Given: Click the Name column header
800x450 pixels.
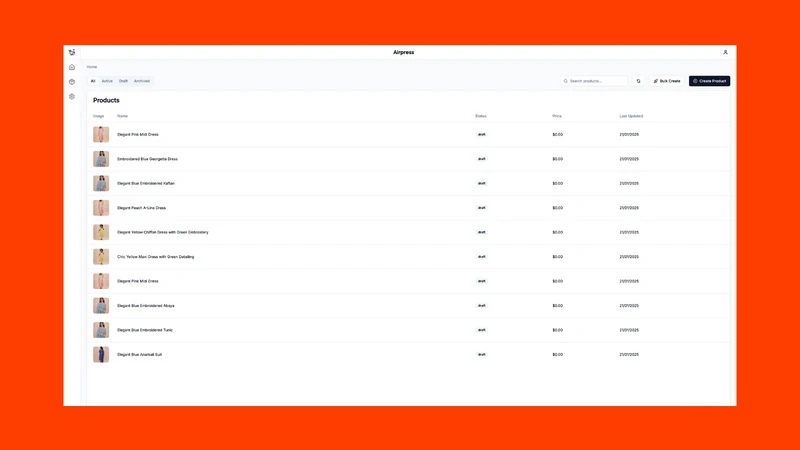Looking at the screenshot, I should (122, 116).
